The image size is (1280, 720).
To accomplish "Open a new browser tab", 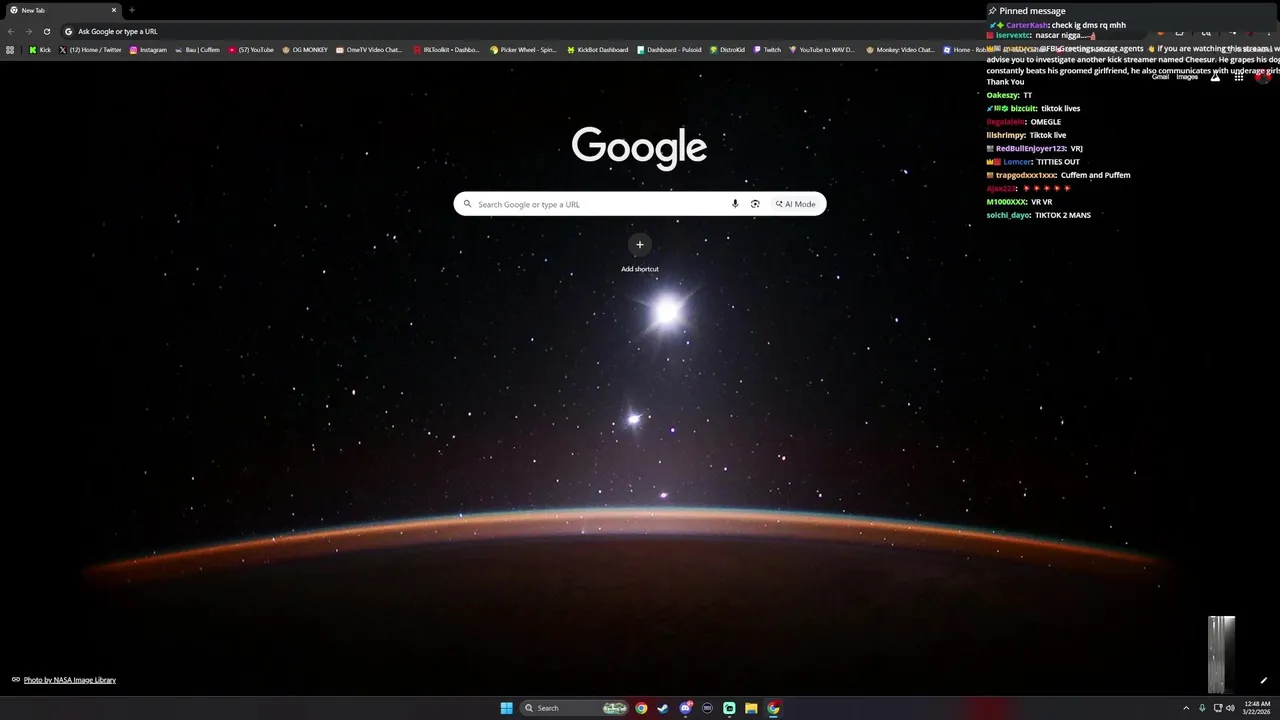I will (131, 10).
